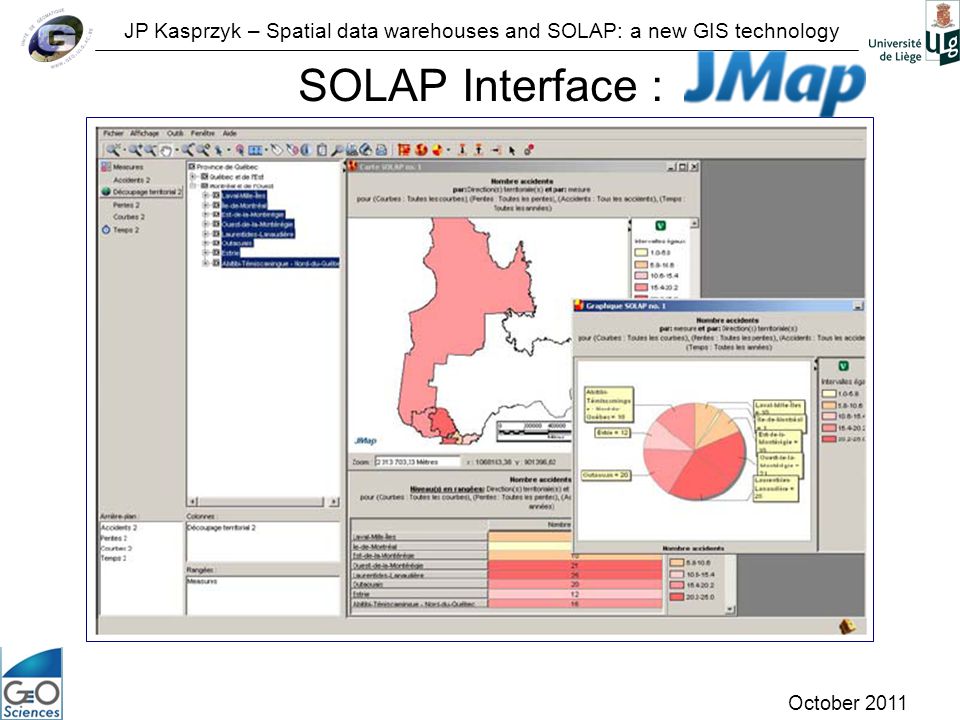The width and height of the screenshot is (960, 720).
Task: Create a new SOLAP map with red map icon
Action: coord(403,150)
